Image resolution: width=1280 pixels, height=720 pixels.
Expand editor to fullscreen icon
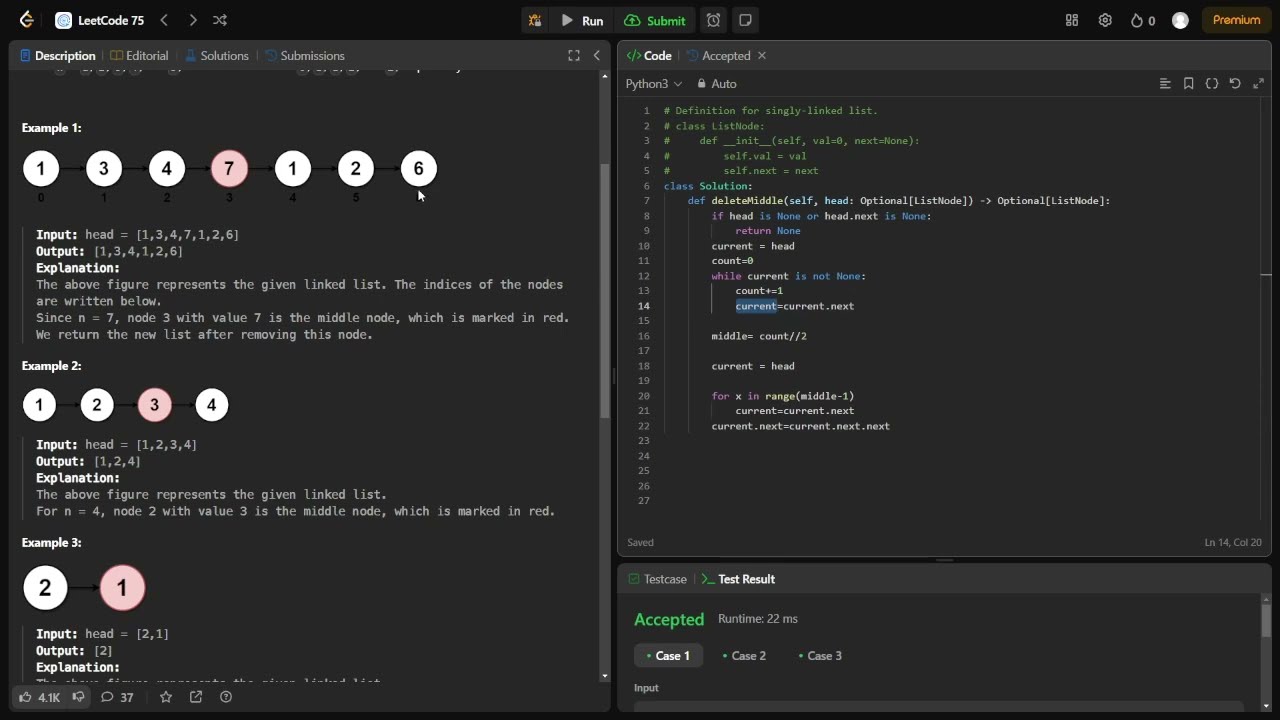(x=1258, y=84)
